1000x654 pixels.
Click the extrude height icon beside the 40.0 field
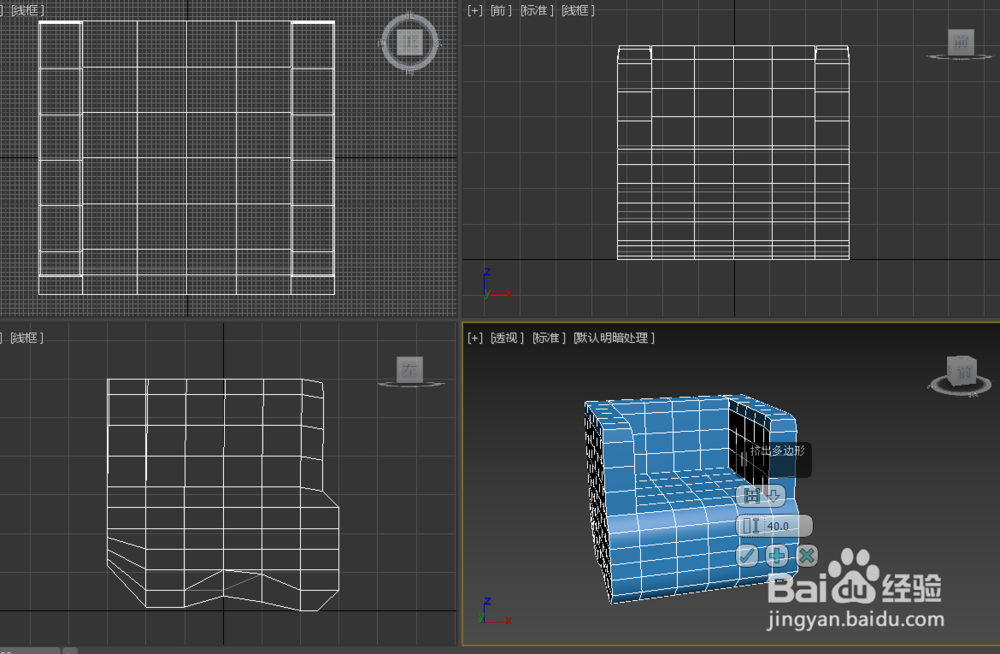tap(751, 525)
